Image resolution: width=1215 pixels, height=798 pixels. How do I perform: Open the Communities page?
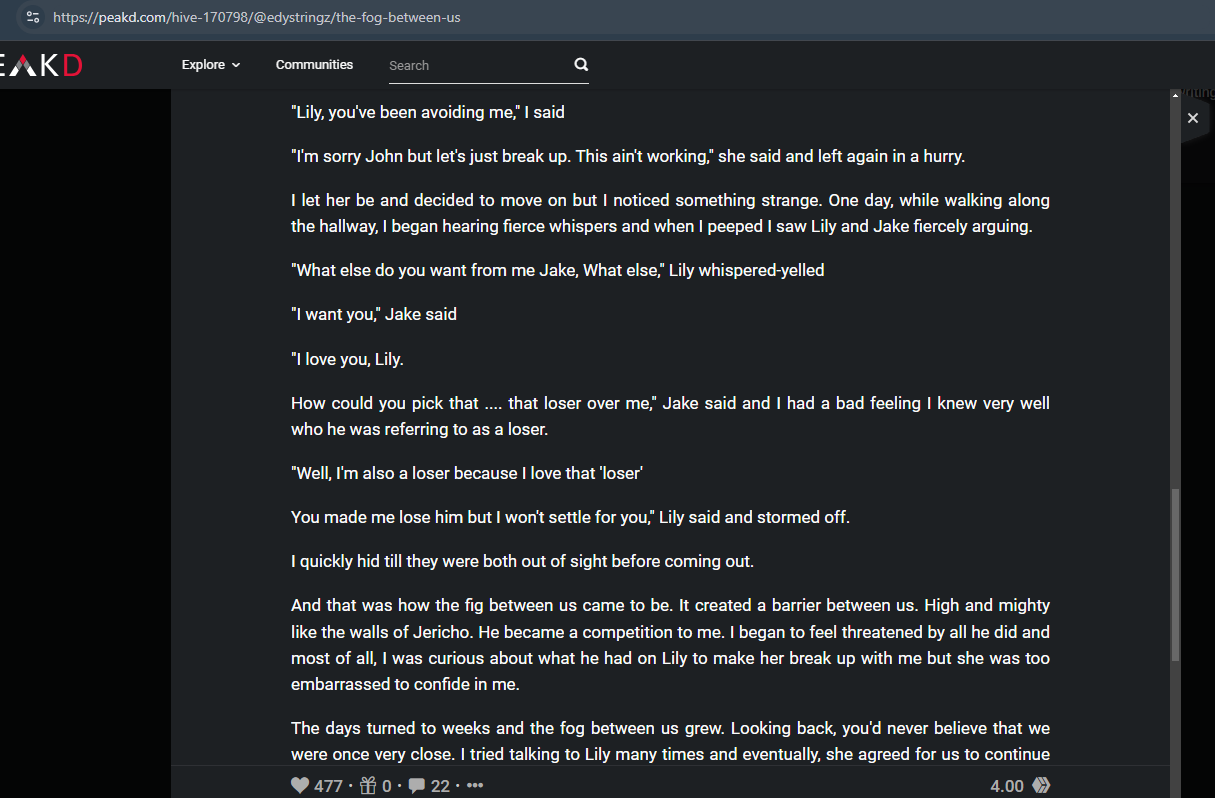(x=314, y=65)
